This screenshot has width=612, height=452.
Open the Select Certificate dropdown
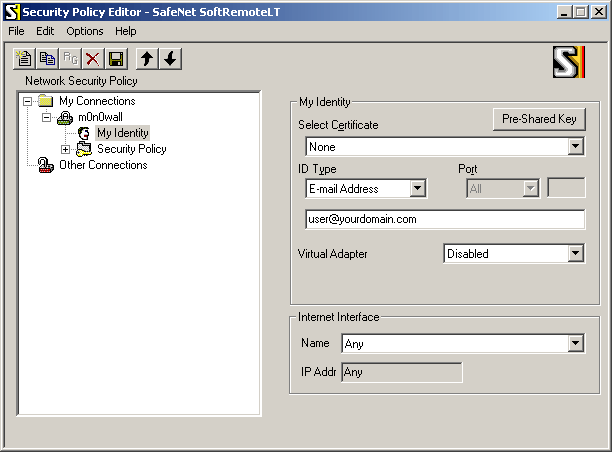[x=575, y=147]
